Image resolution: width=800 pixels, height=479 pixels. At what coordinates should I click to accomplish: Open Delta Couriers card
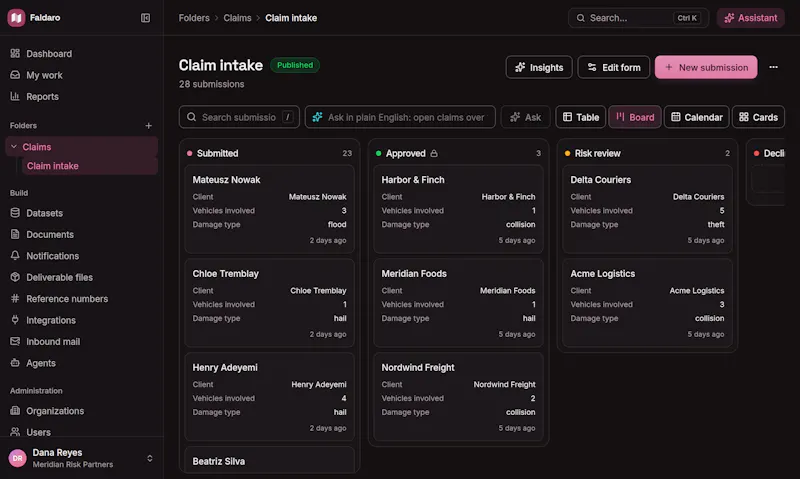pos(647,209)
